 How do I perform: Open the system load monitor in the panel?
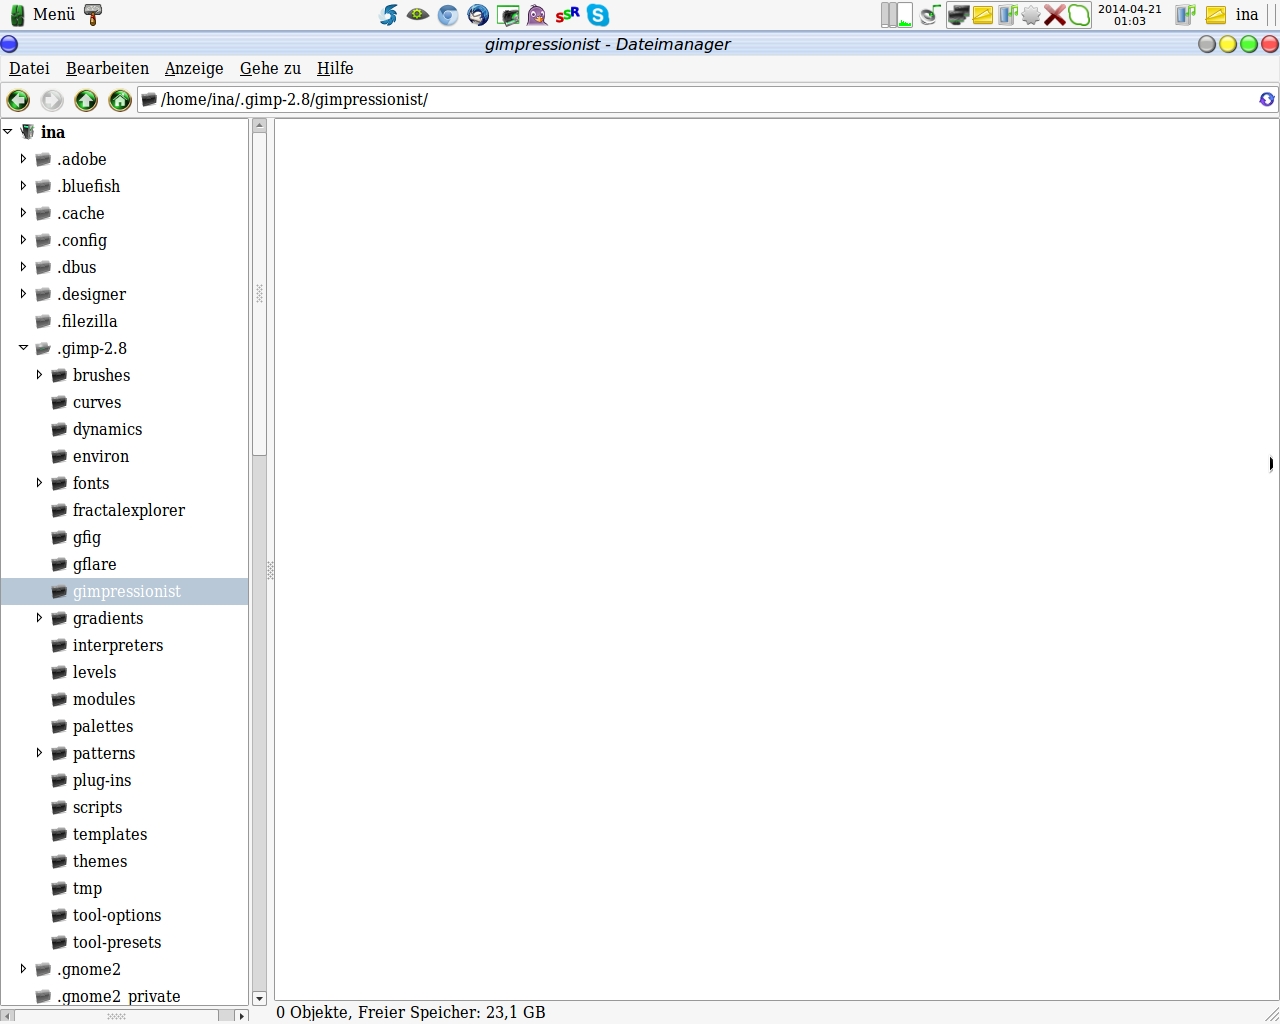click(897, 15)
